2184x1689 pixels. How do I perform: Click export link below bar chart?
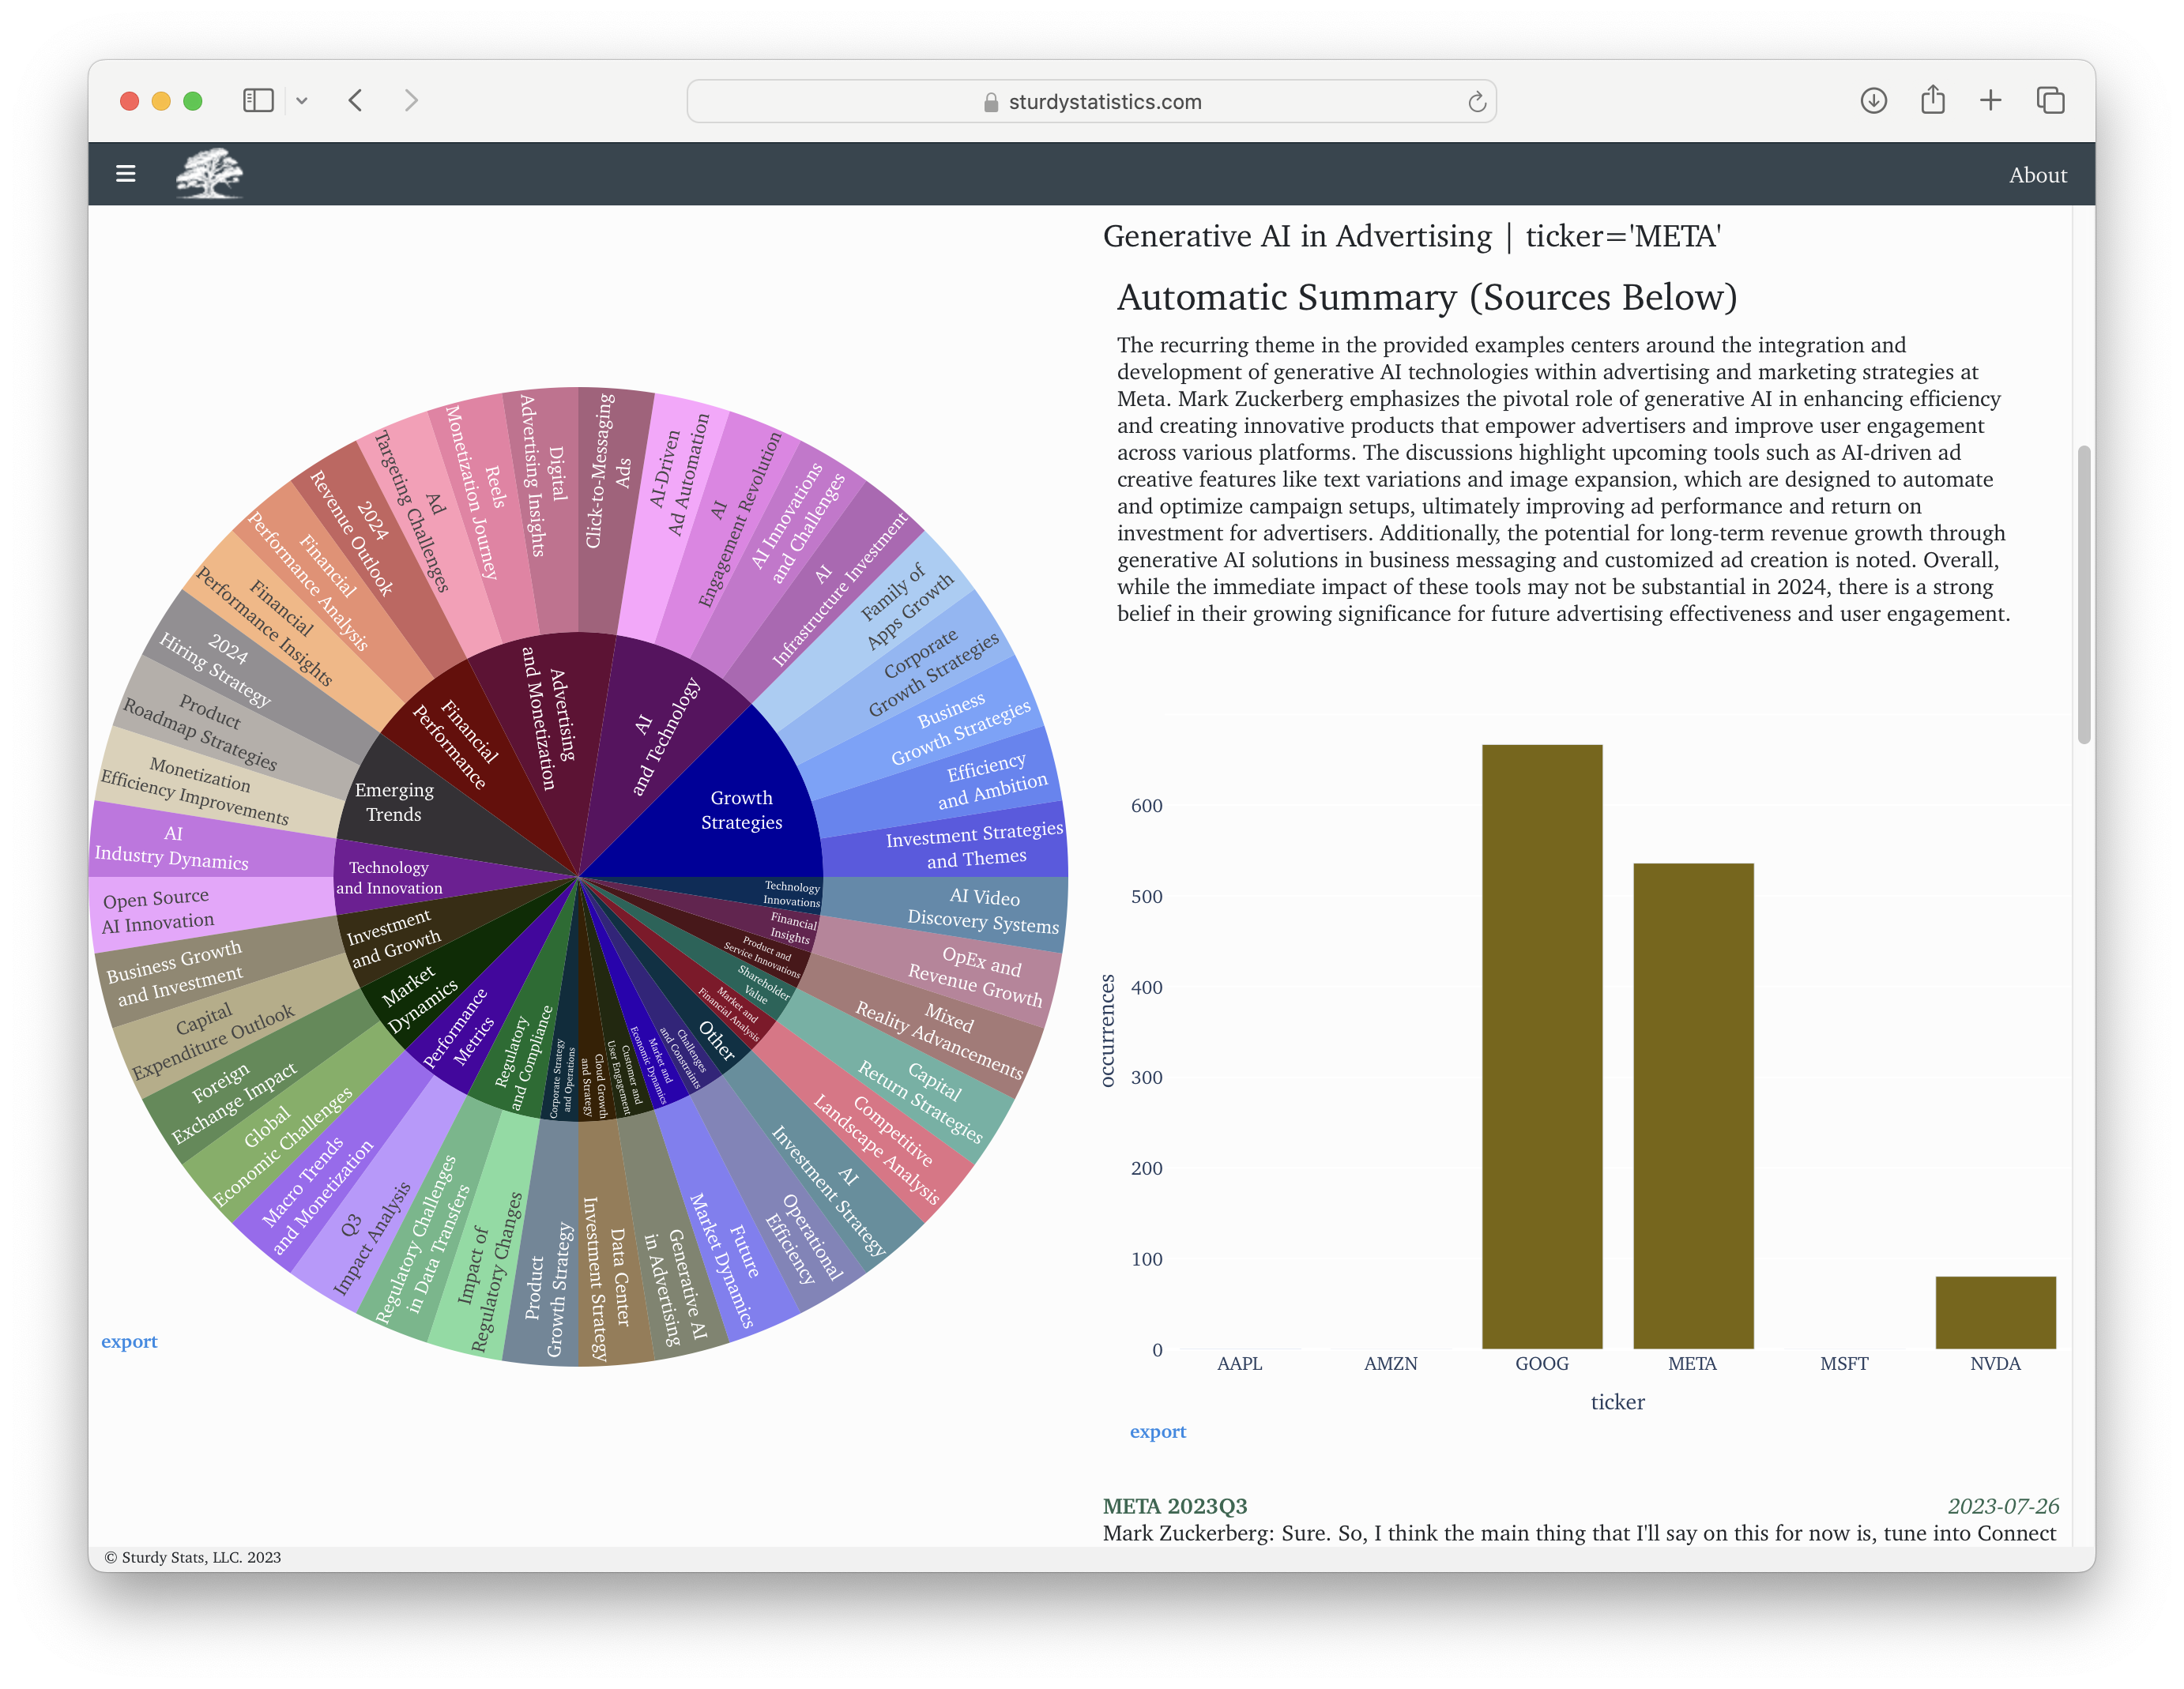(1157, 1431)
